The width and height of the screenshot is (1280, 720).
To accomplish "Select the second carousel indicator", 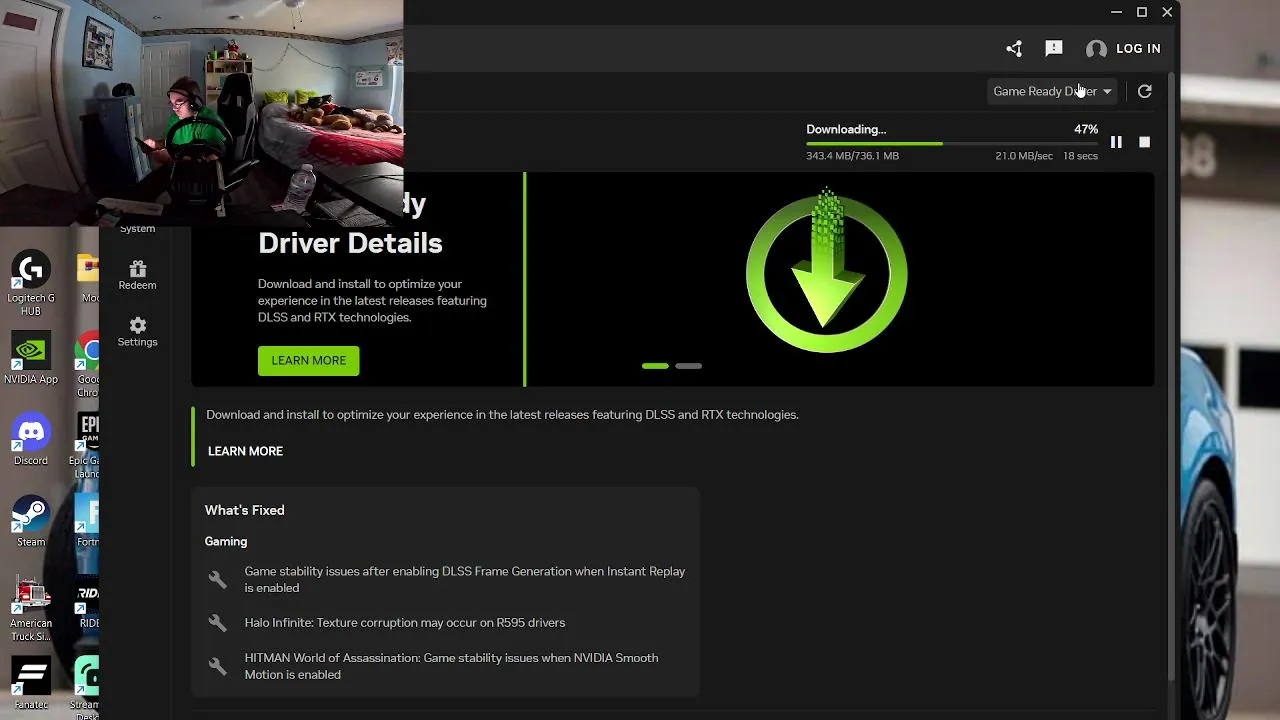I will coord(688,366).
